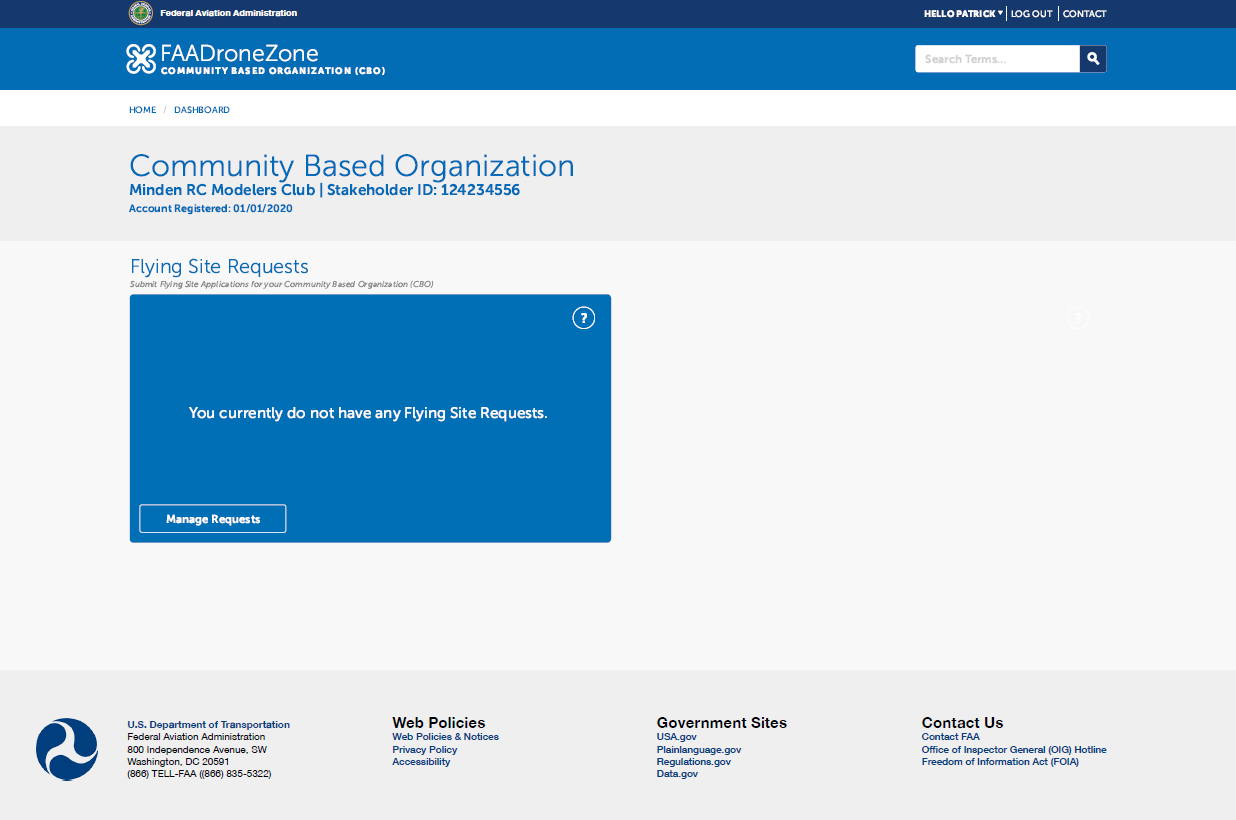Open the Privacy Policy footer link
Screen dimensions: 1236x820
coord(424,749)
